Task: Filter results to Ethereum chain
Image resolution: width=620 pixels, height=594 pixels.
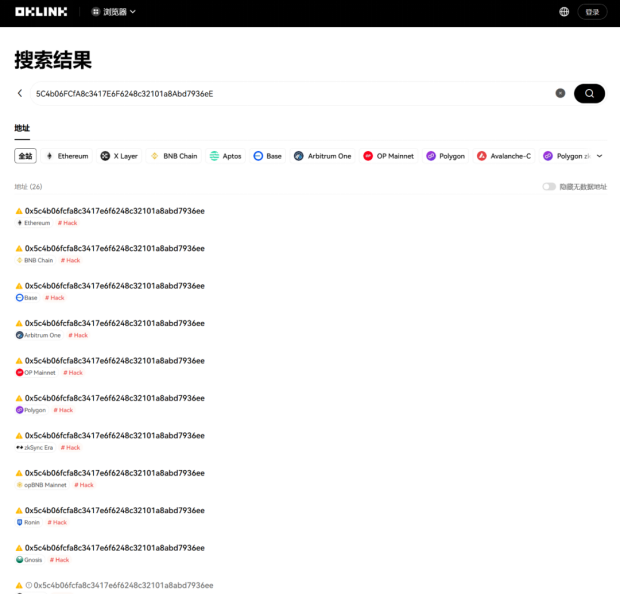Action: tap(67, 156)
